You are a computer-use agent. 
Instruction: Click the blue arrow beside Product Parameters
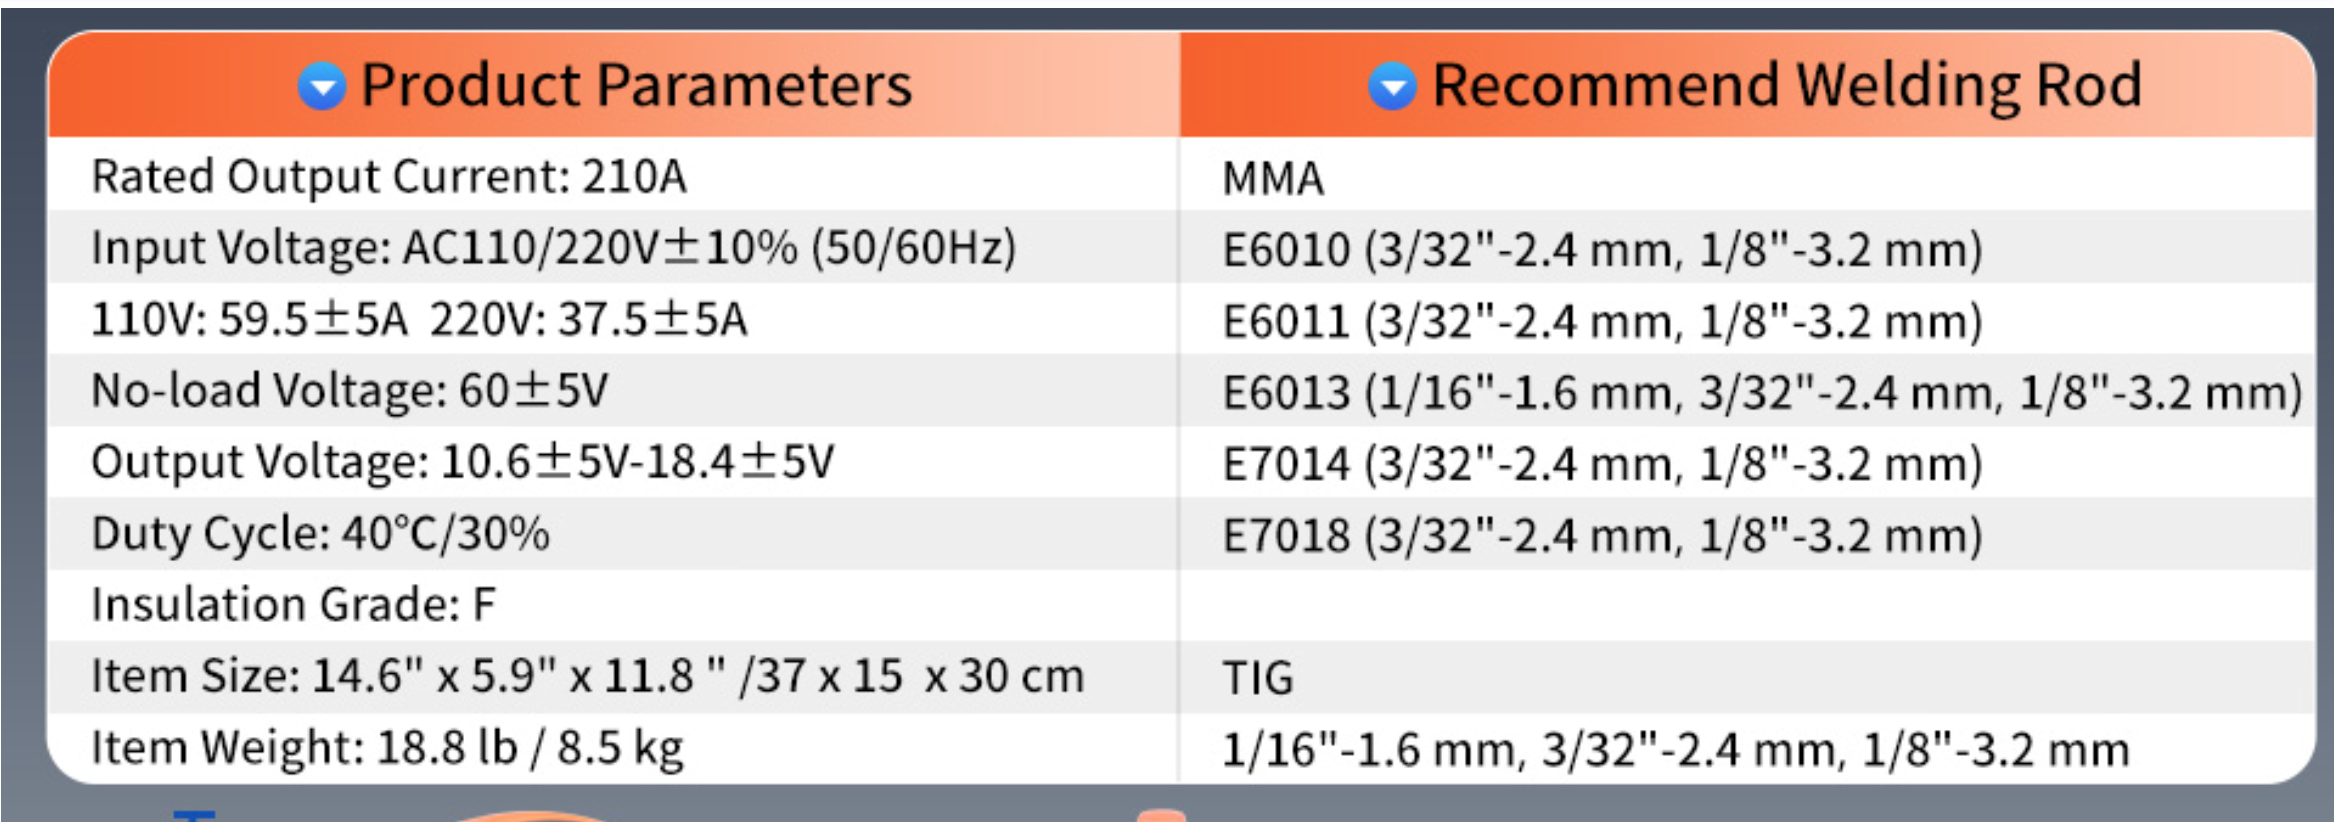pos(322,86)
